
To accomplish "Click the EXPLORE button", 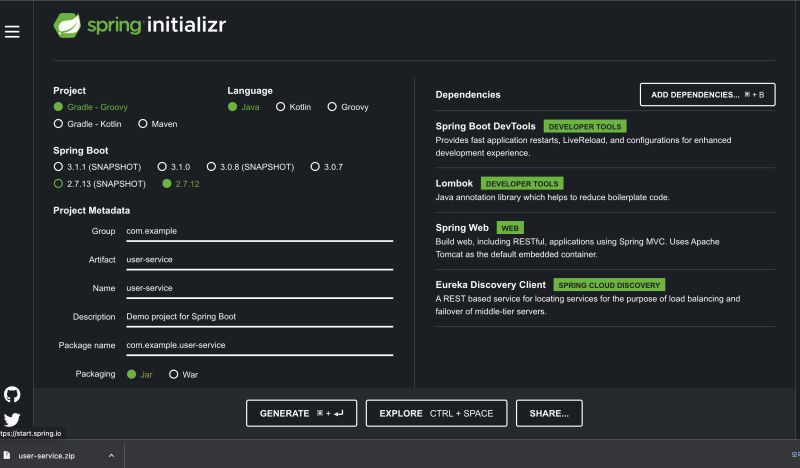I will 436,413.
